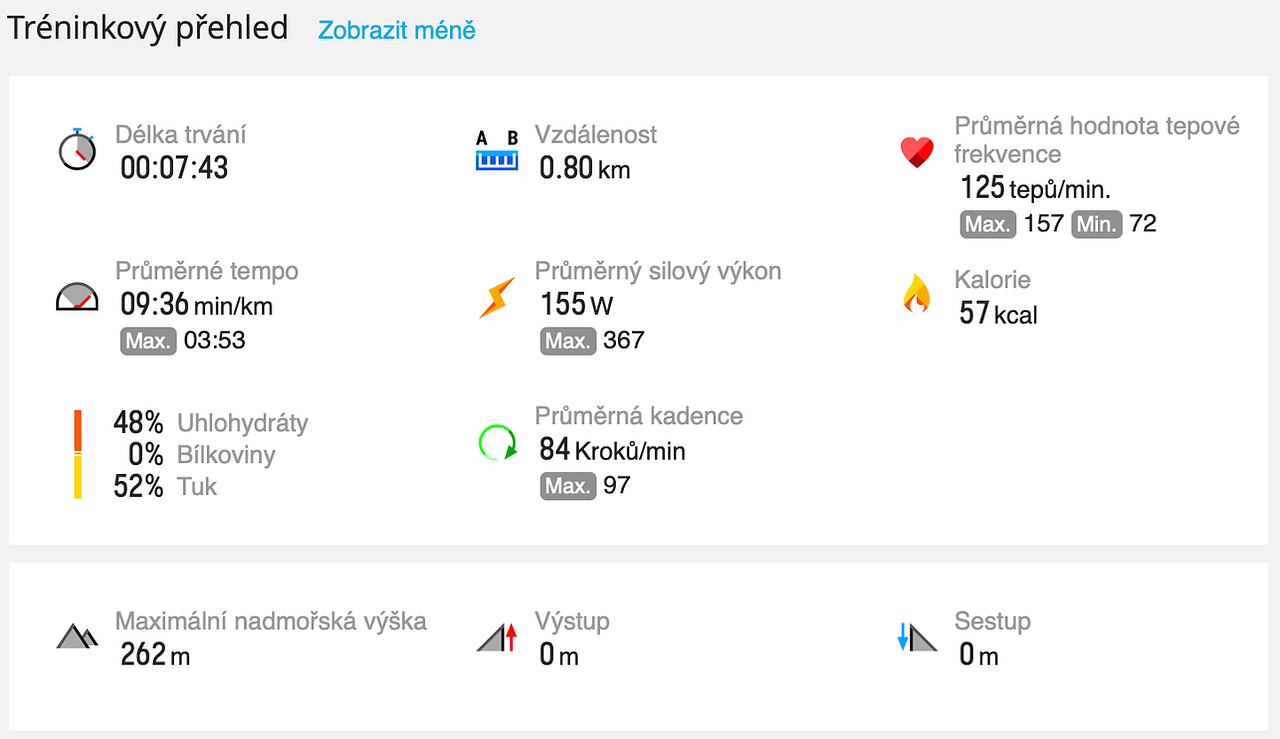
Task: Click the Max. heart rate badge
Action: coord(988,224)
